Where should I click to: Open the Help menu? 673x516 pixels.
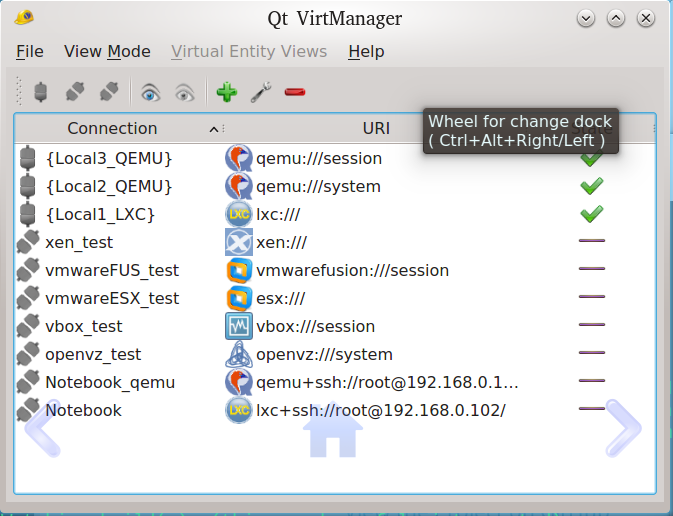pos(366,52)
